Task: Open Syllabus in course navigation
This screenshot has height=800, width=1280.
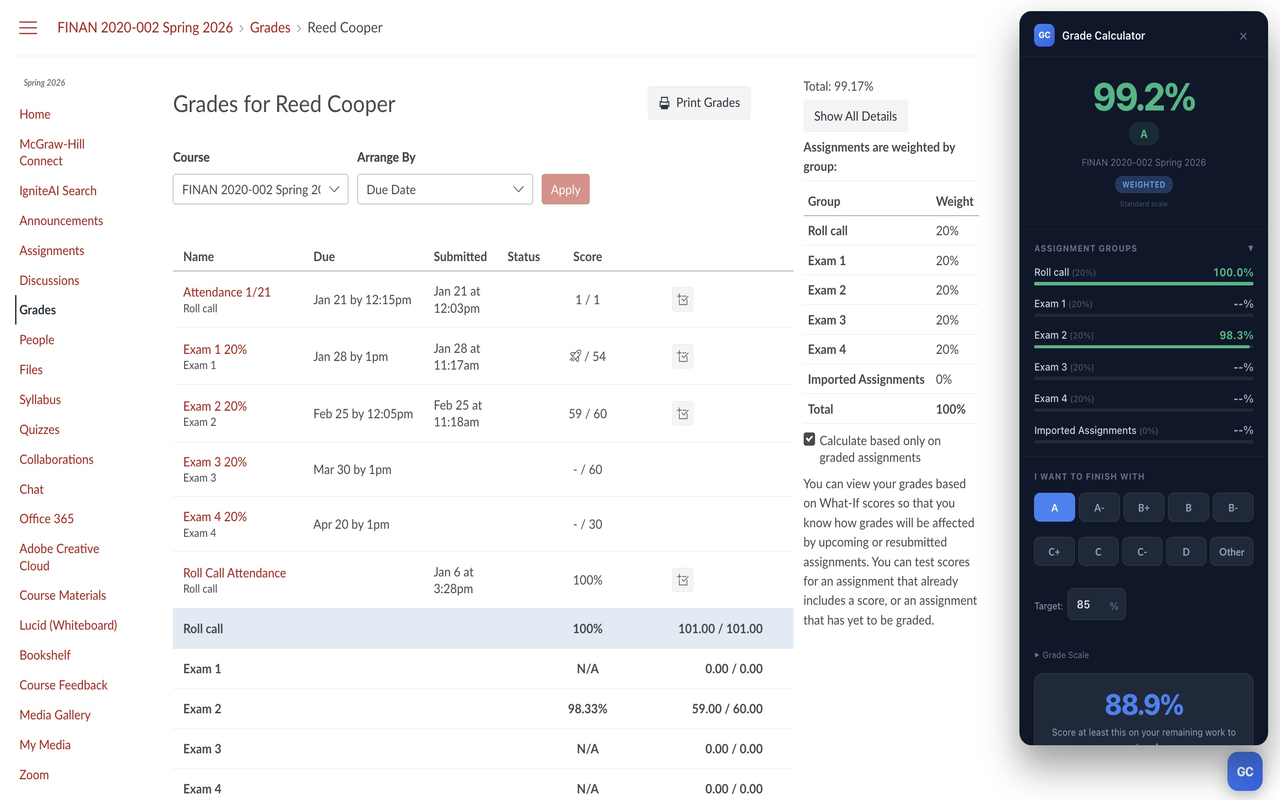Action: [40, 400]
